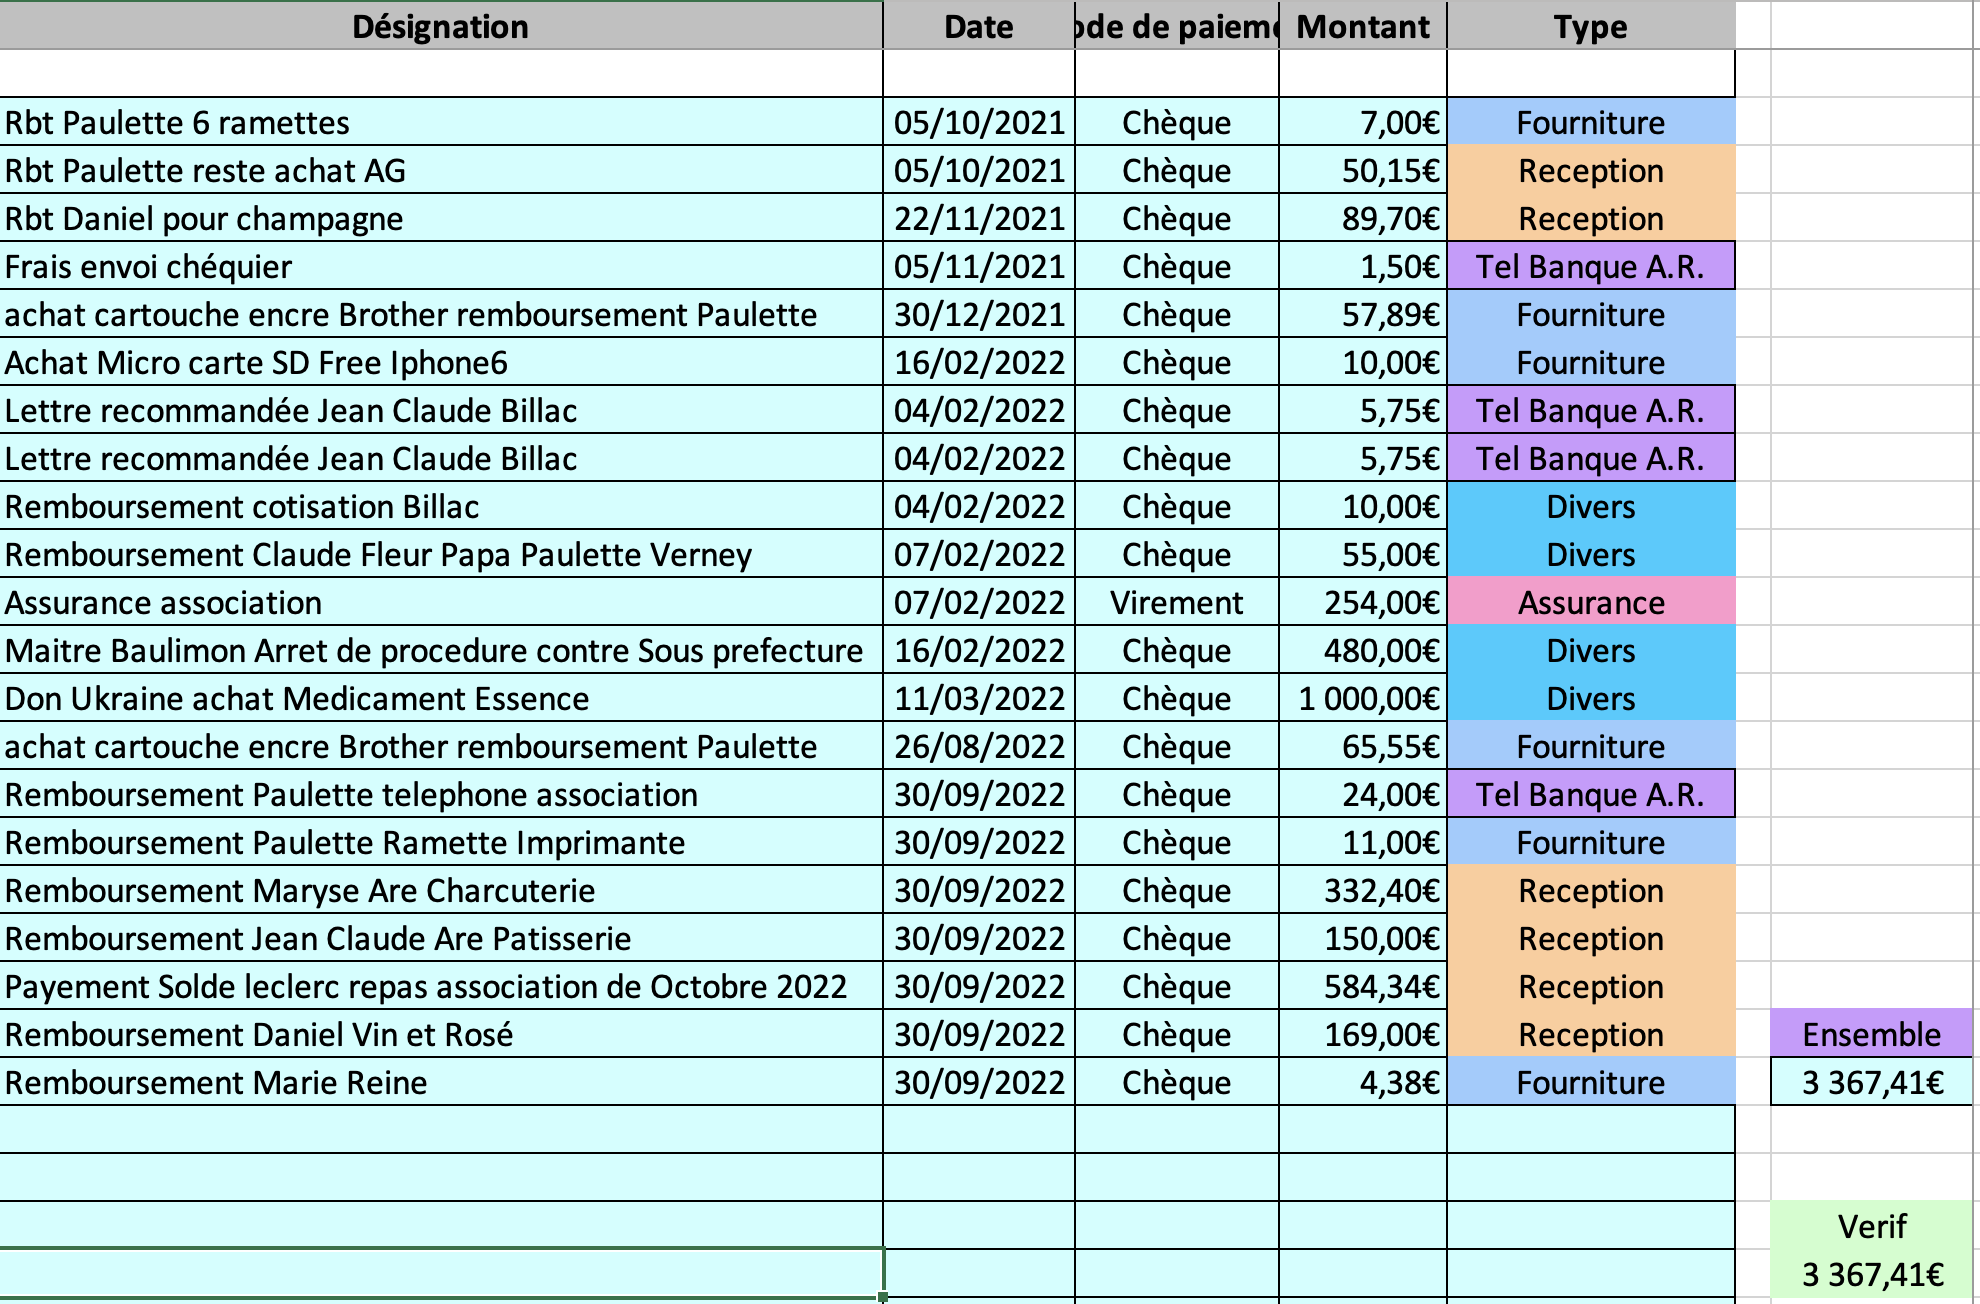Click amount 254,00€
Viewport: 1980px width, 1304px height.
(1362, 602)
